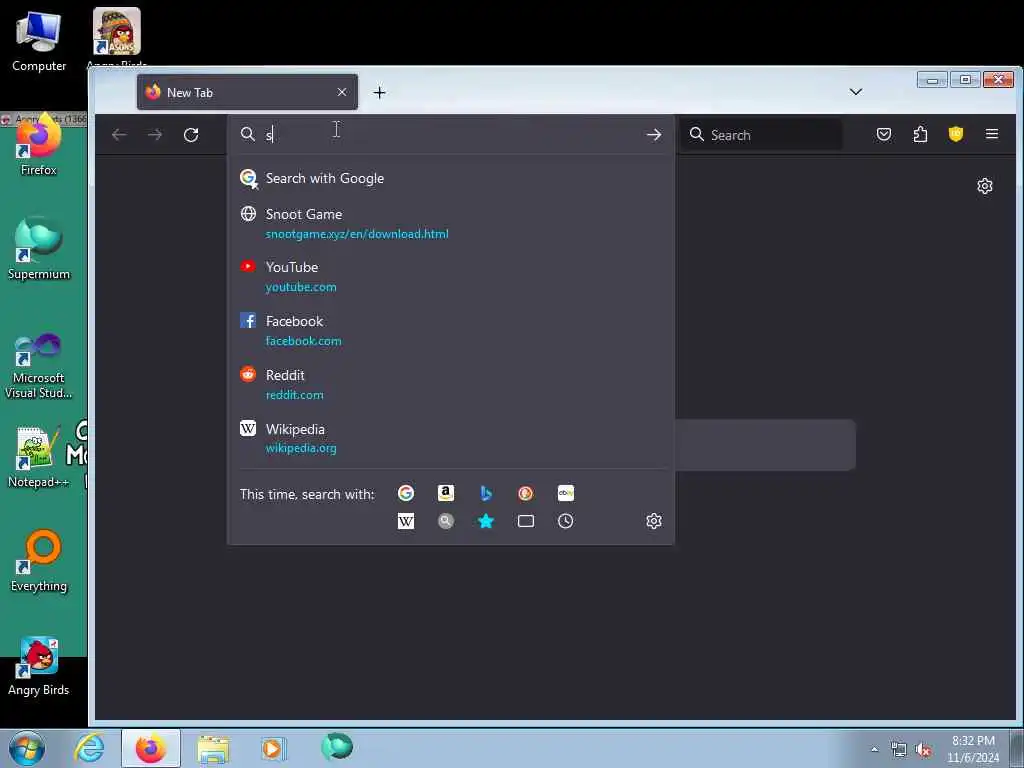Show hidden tray icons arrow
The height and width of the screenshot is (768, 1024).
point(874,749)
